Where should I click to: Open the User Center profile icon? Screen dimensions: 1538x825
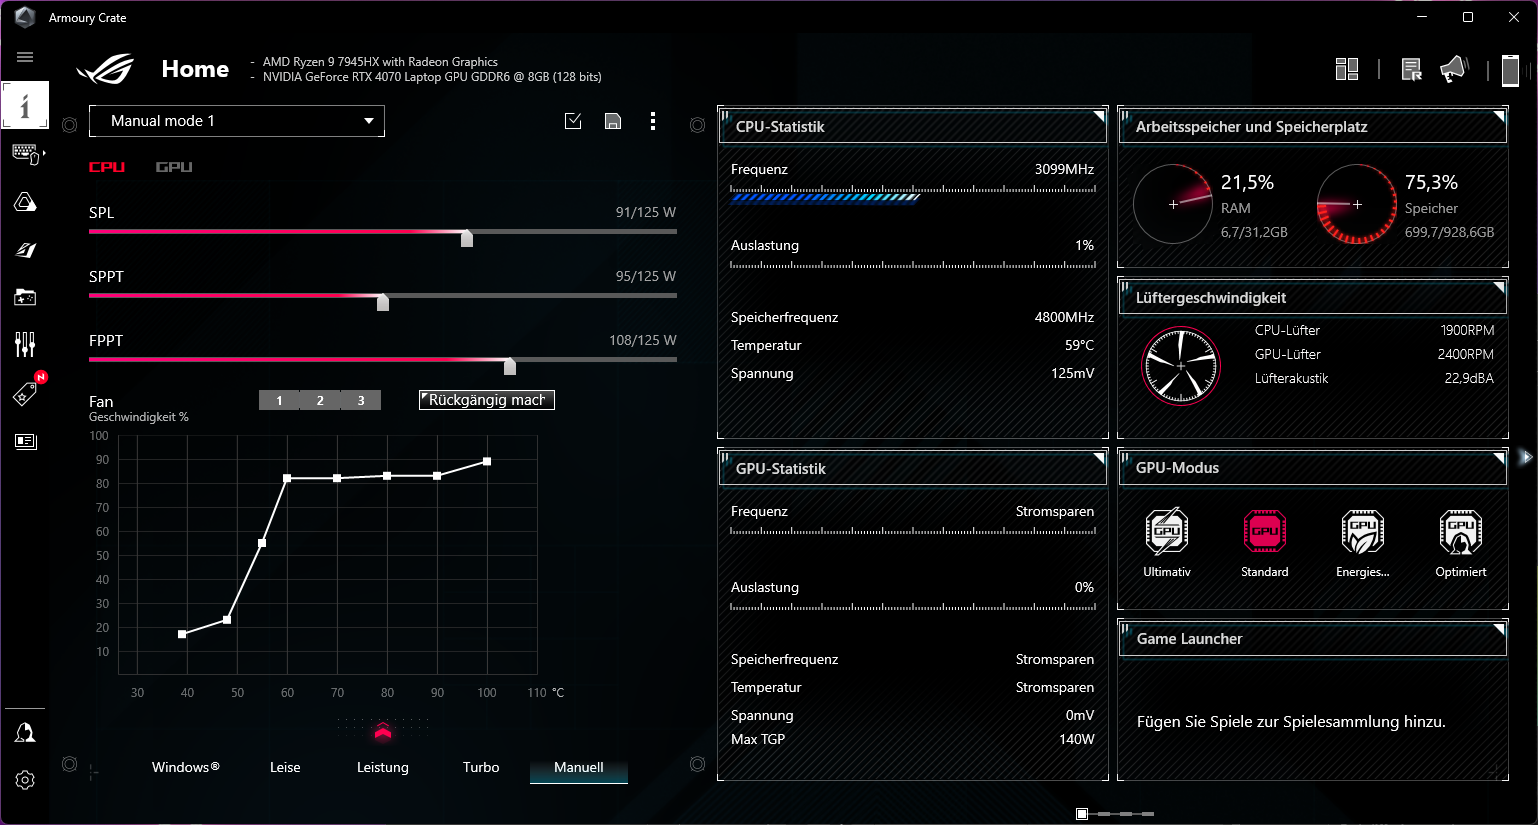(25, 733)
